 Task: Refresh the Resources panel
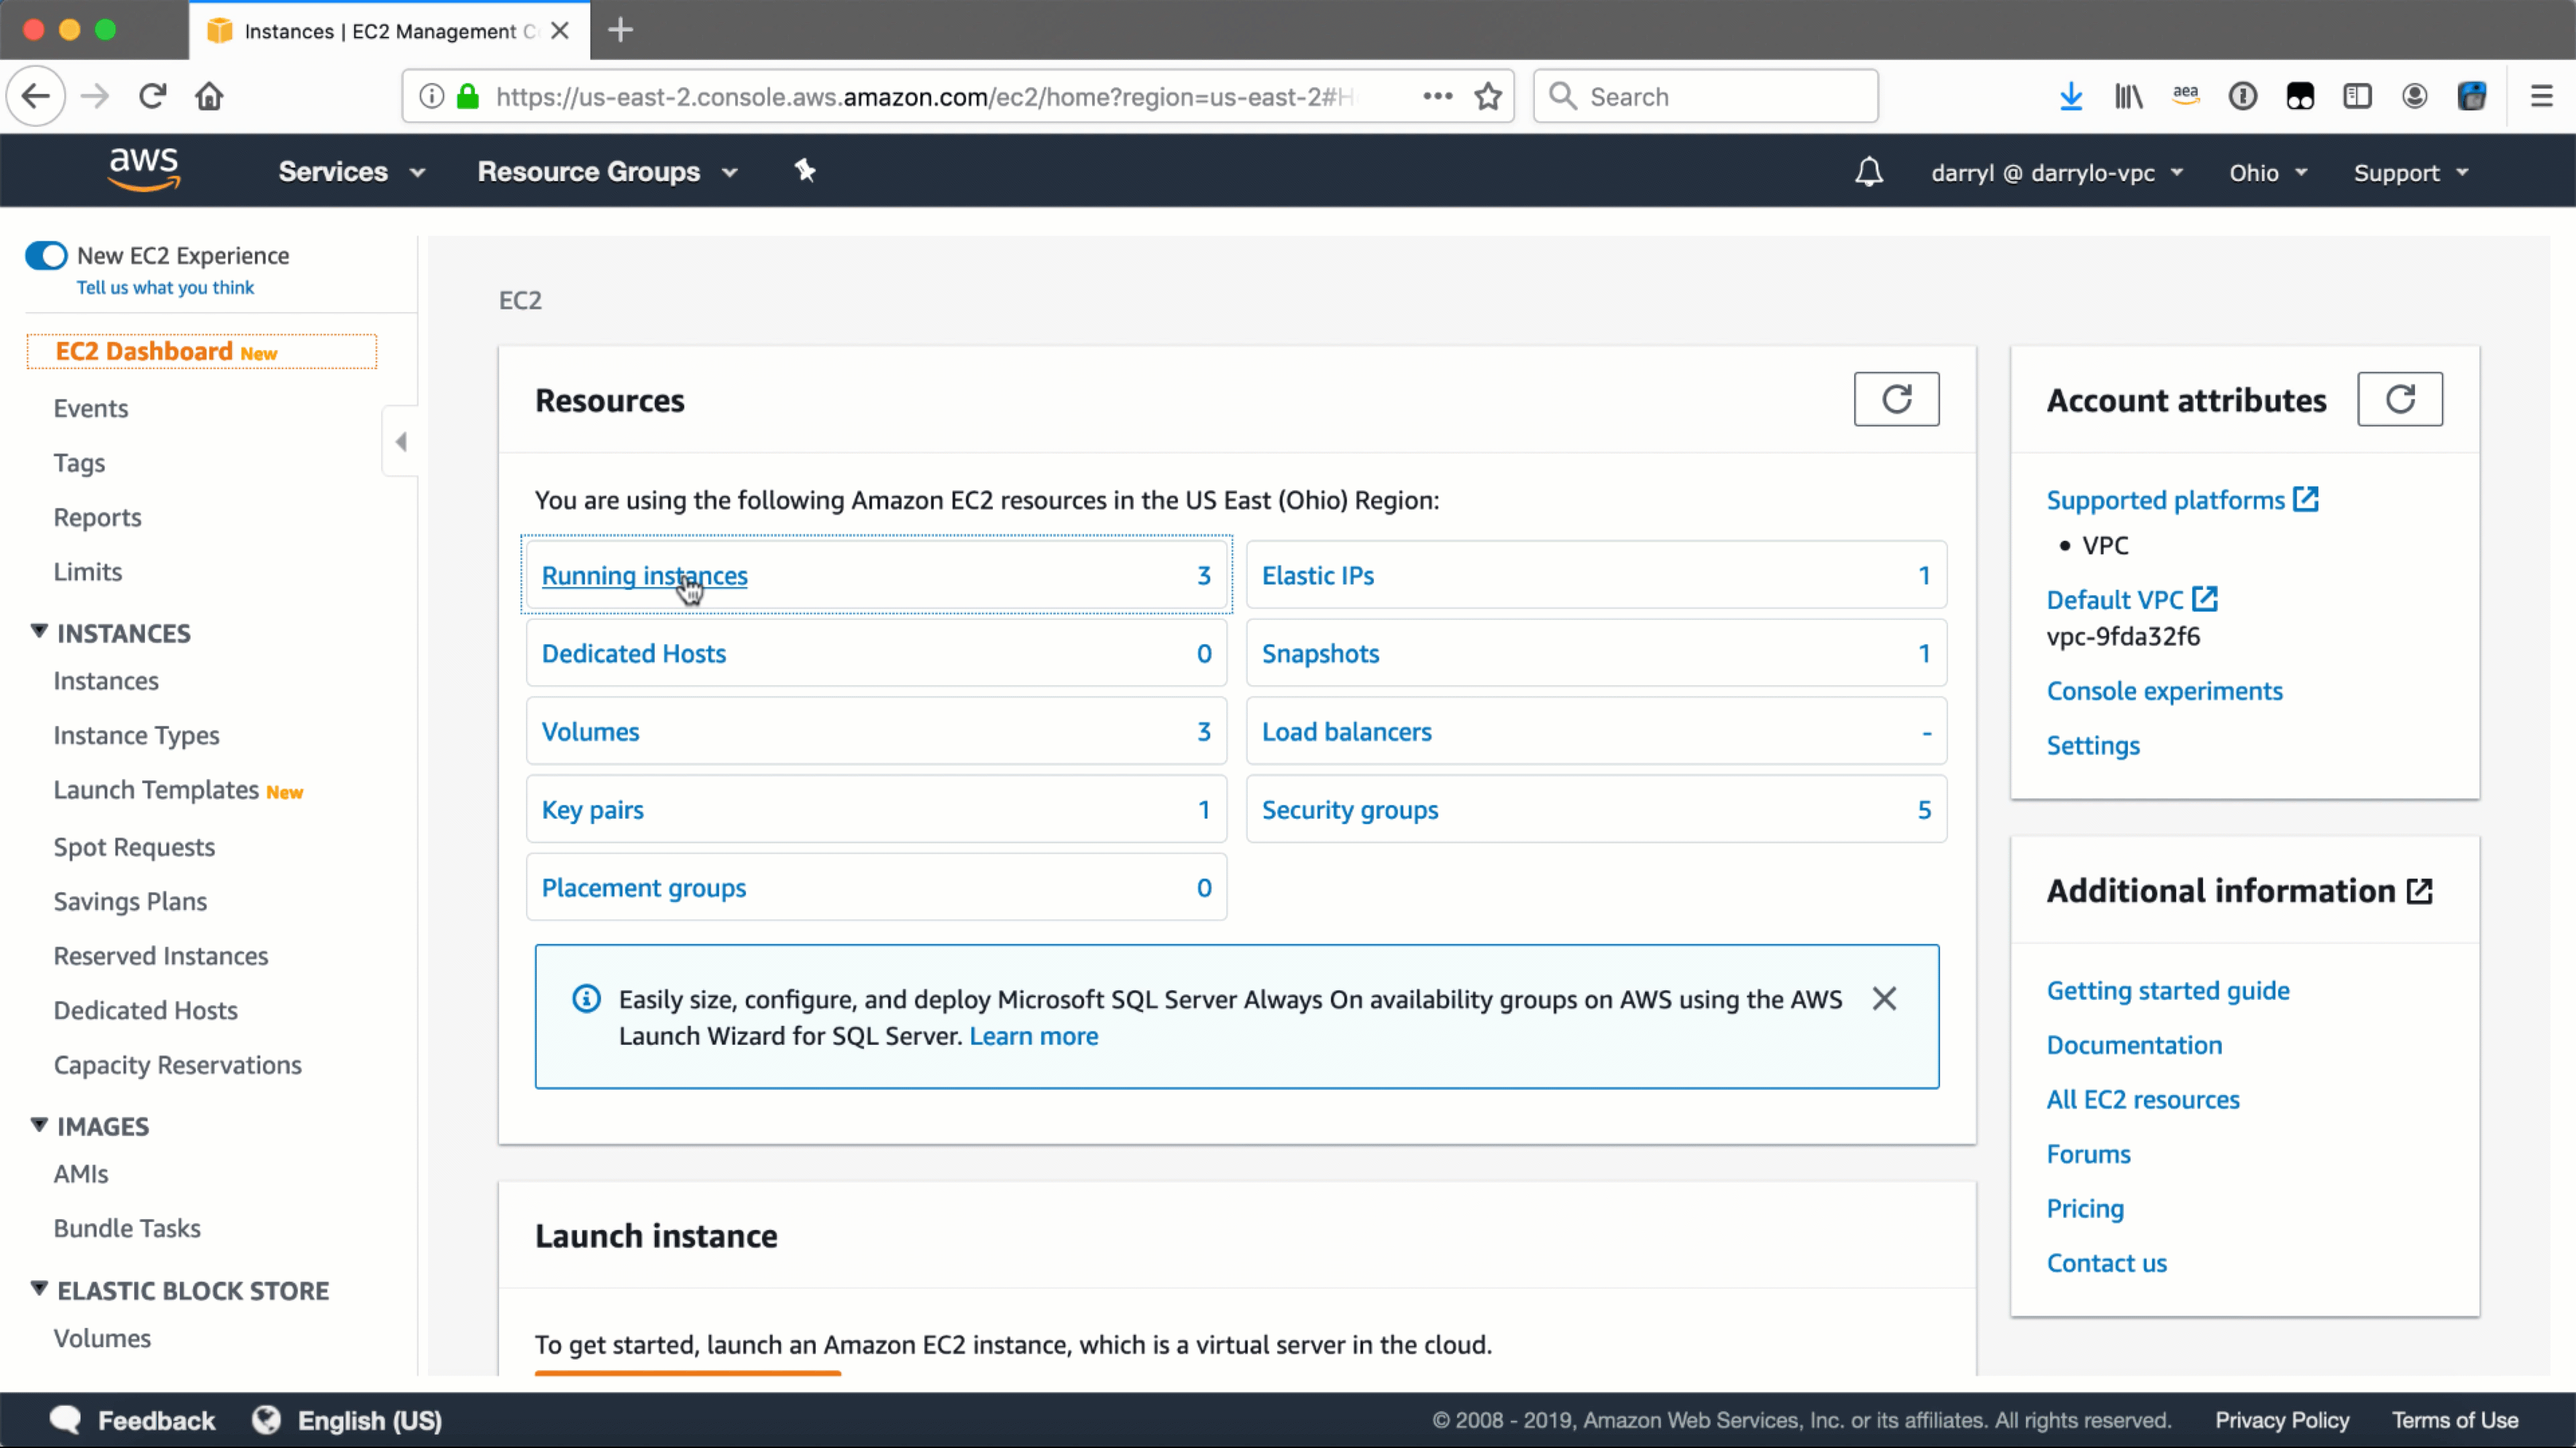coord(1896,399)
